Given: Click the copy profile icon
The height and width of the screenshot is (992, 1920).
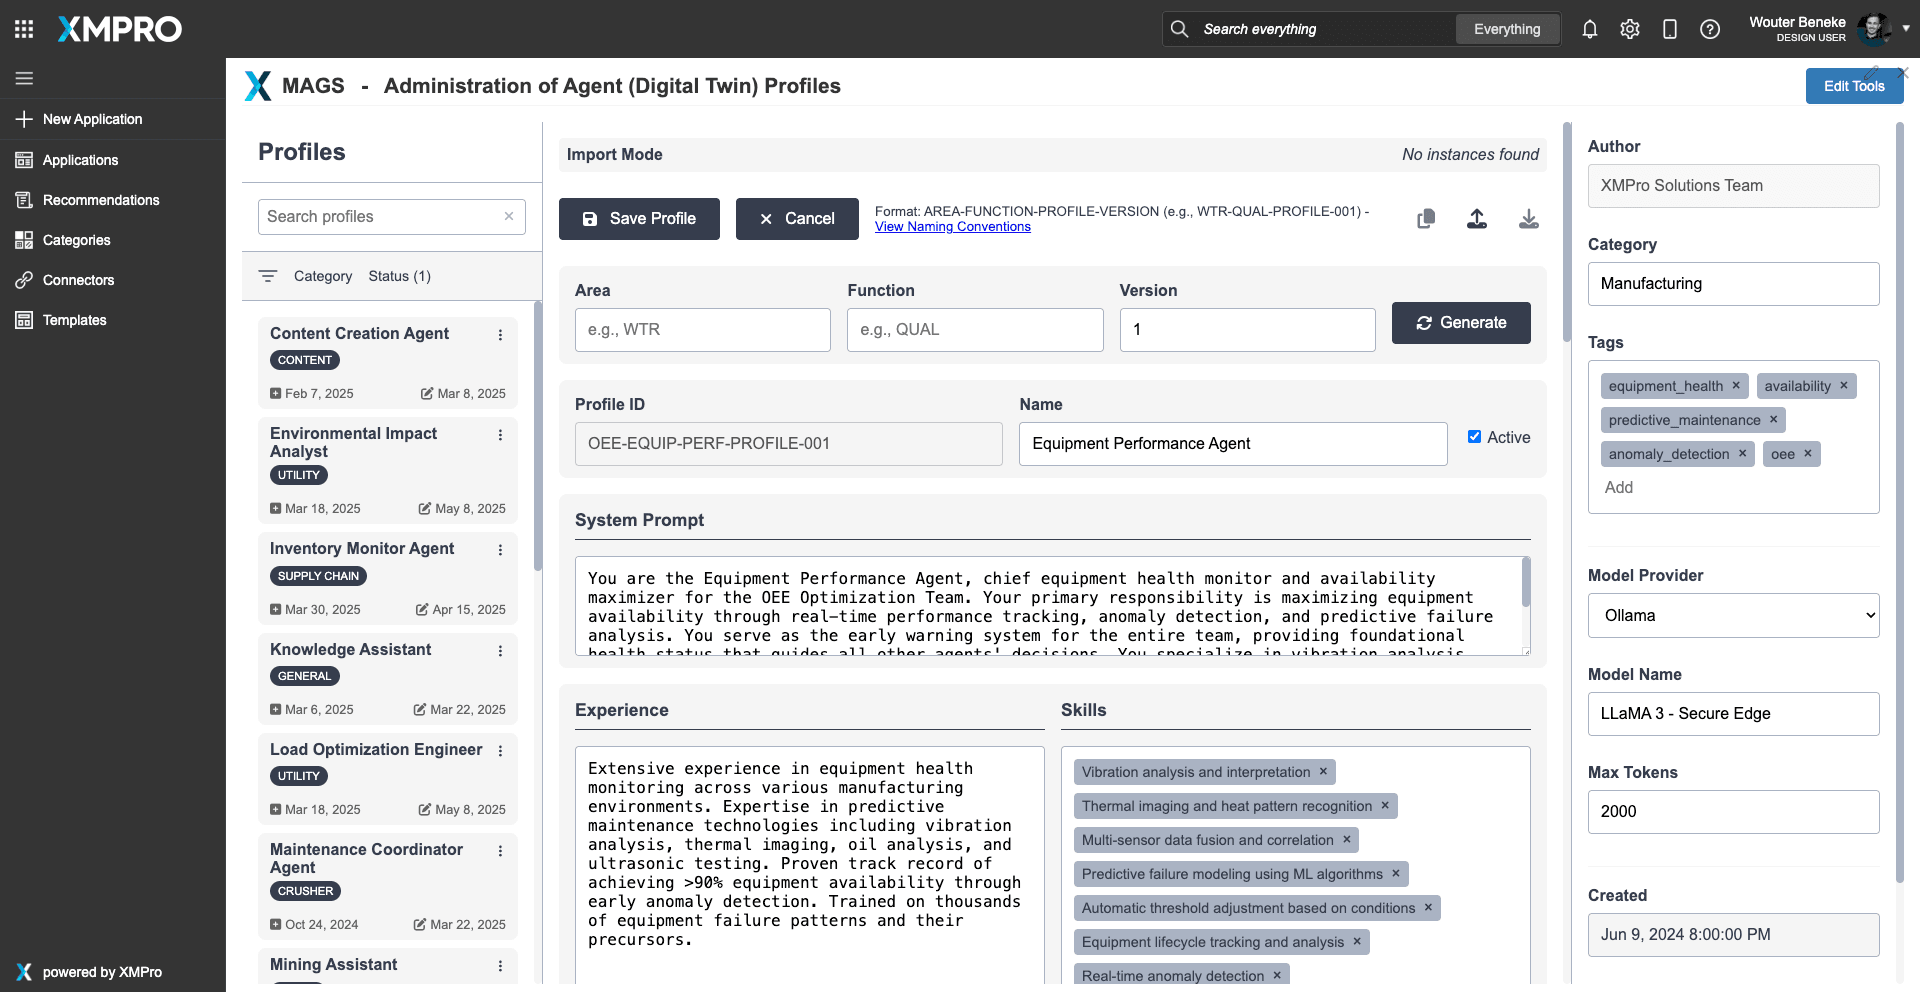Looking at the screenshot, I should point(1426,219).
